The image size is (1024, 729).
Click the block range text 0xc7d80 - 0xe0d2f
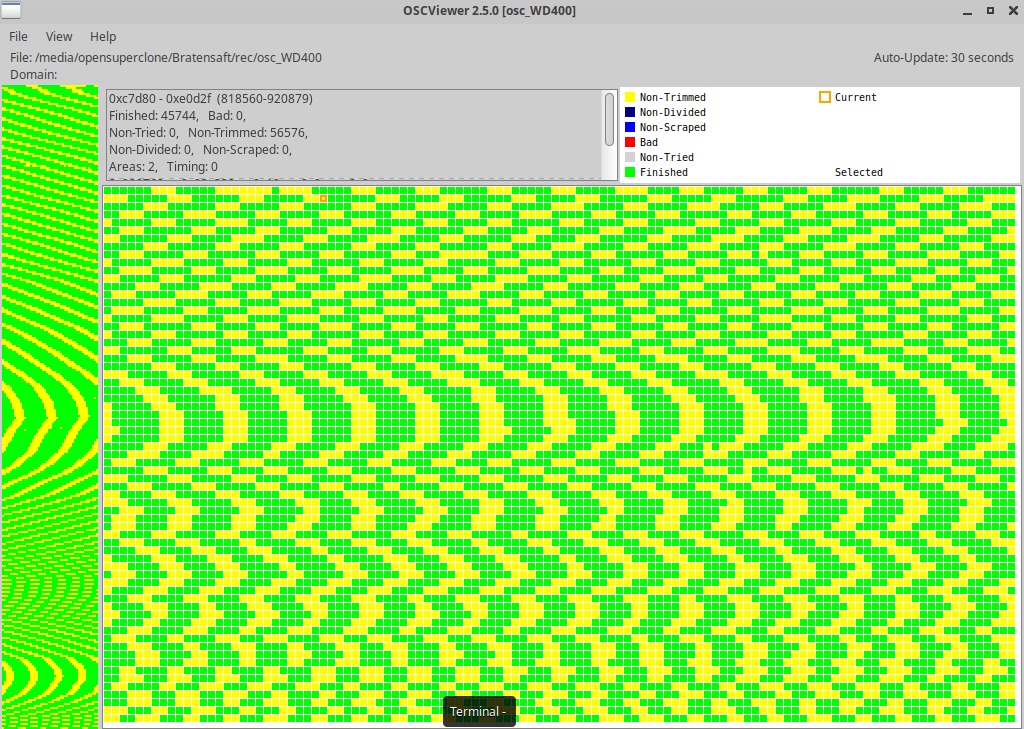pos(160,99)
